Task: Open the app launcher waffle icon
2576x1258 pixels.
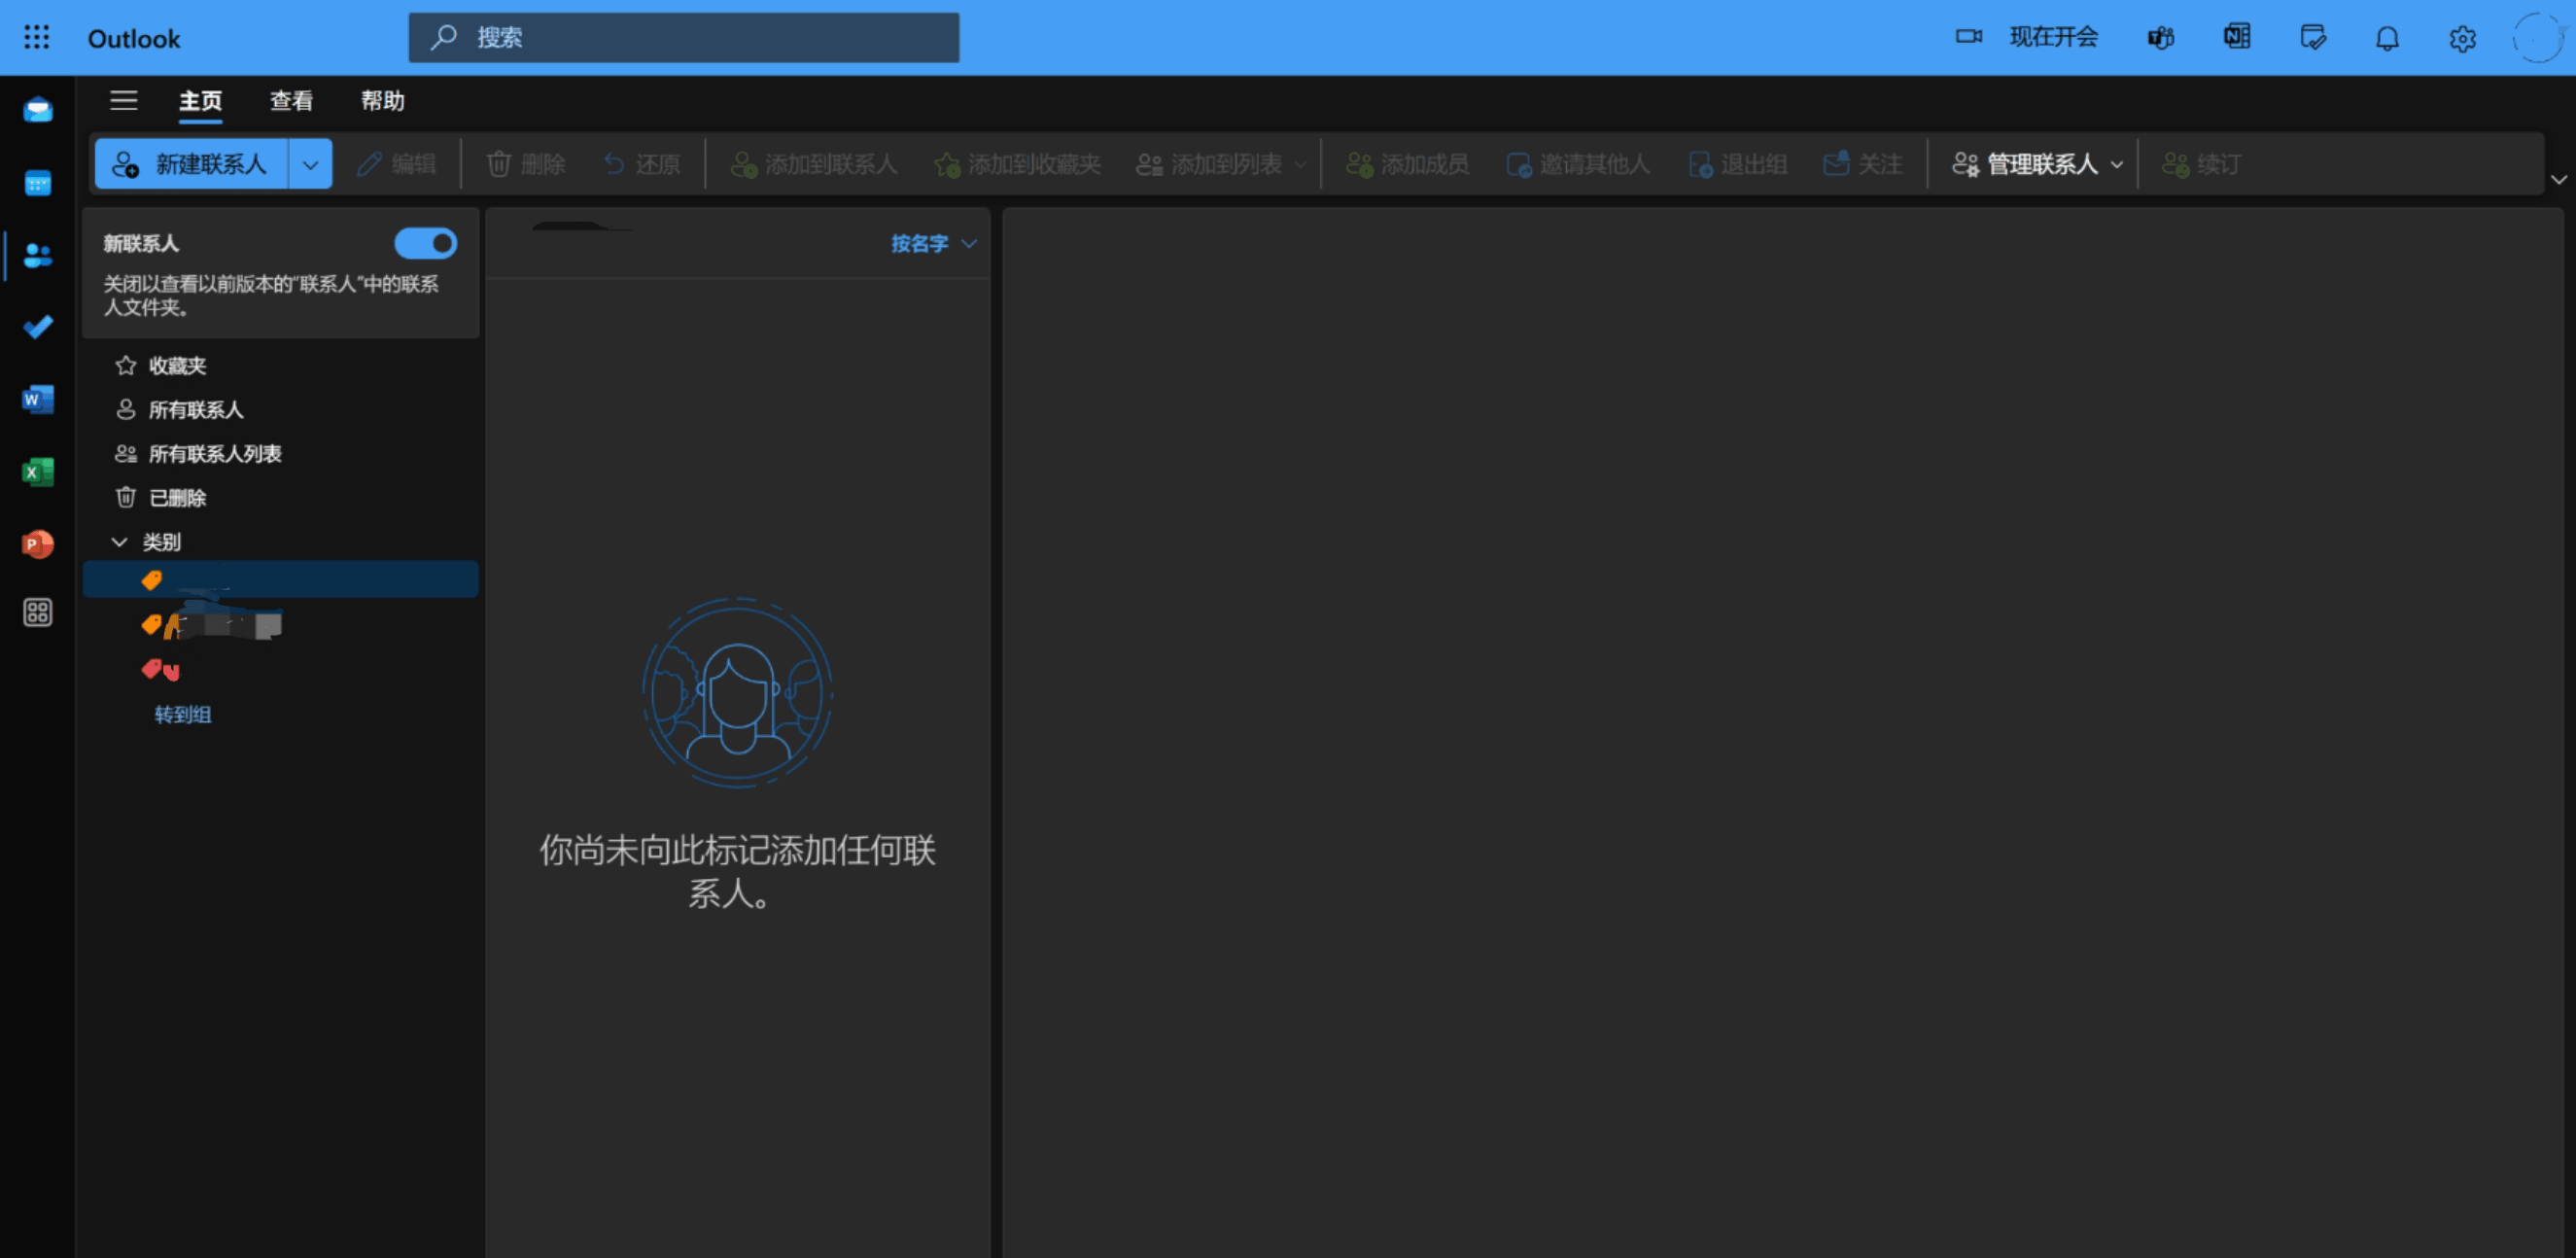Action: point(36,37)
